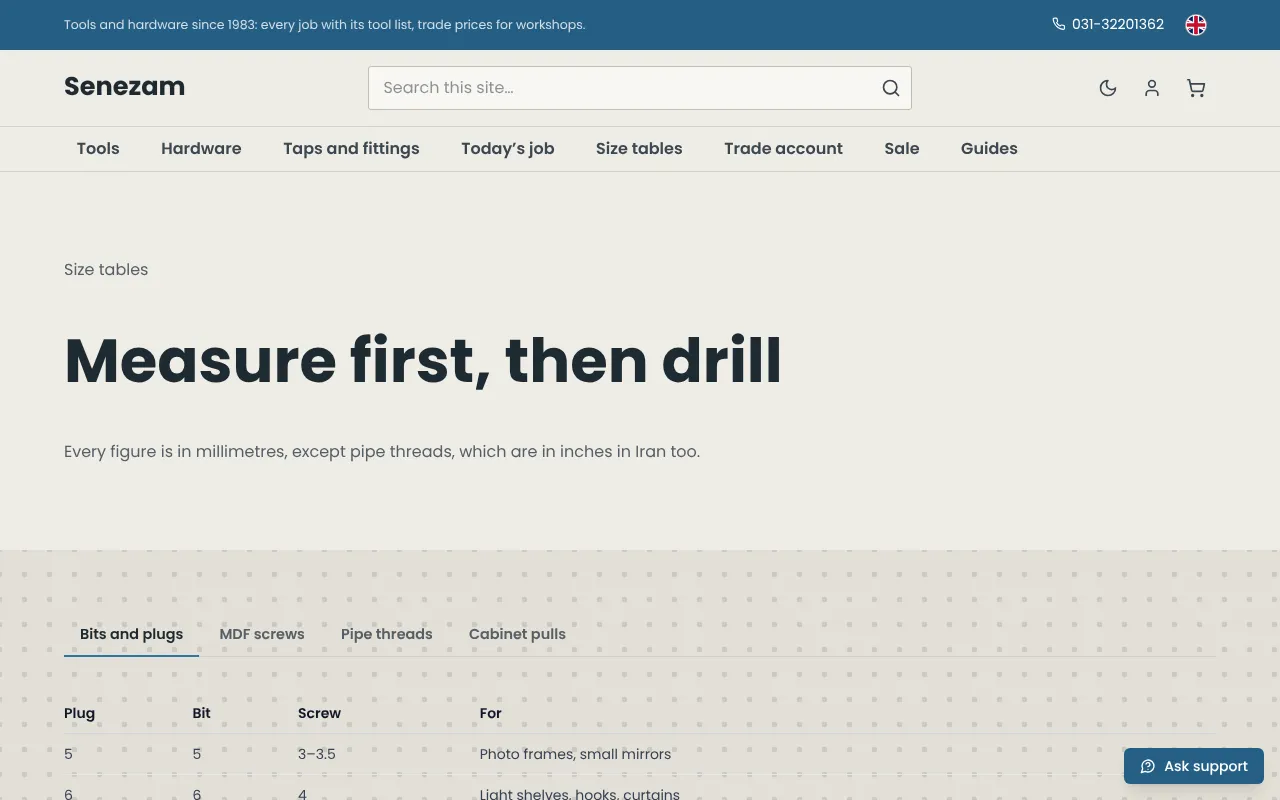
Task: Open Size tables in navigation bar
Action: [639, 148]
